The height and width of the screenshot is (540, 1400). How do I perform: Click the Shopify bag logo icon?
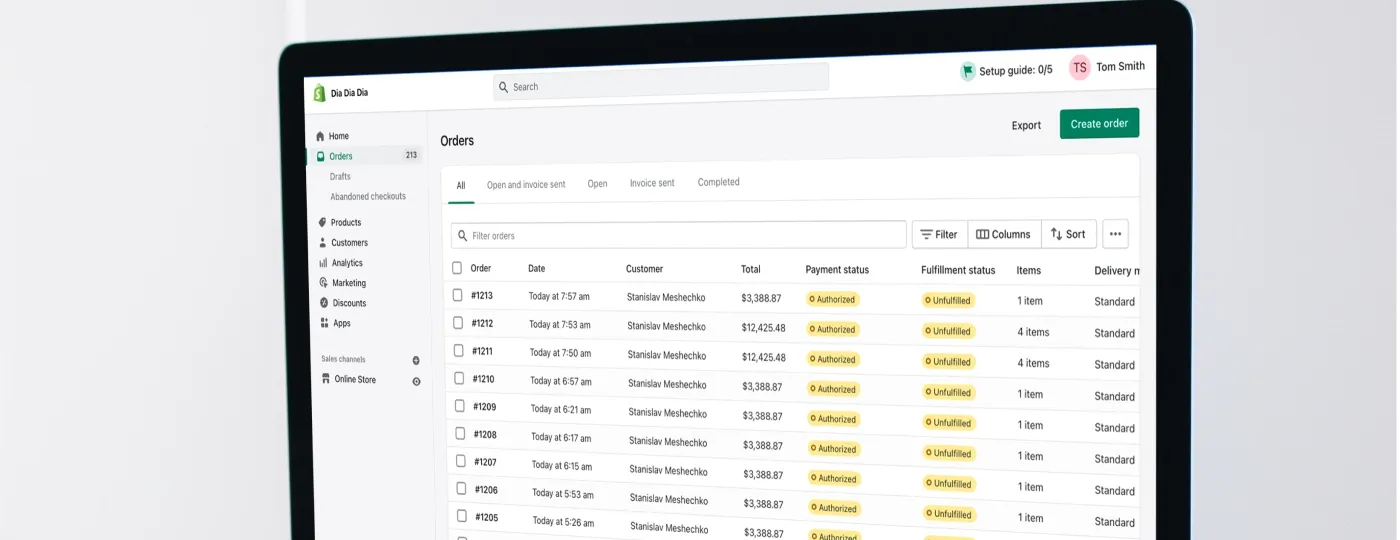(320, 93)
